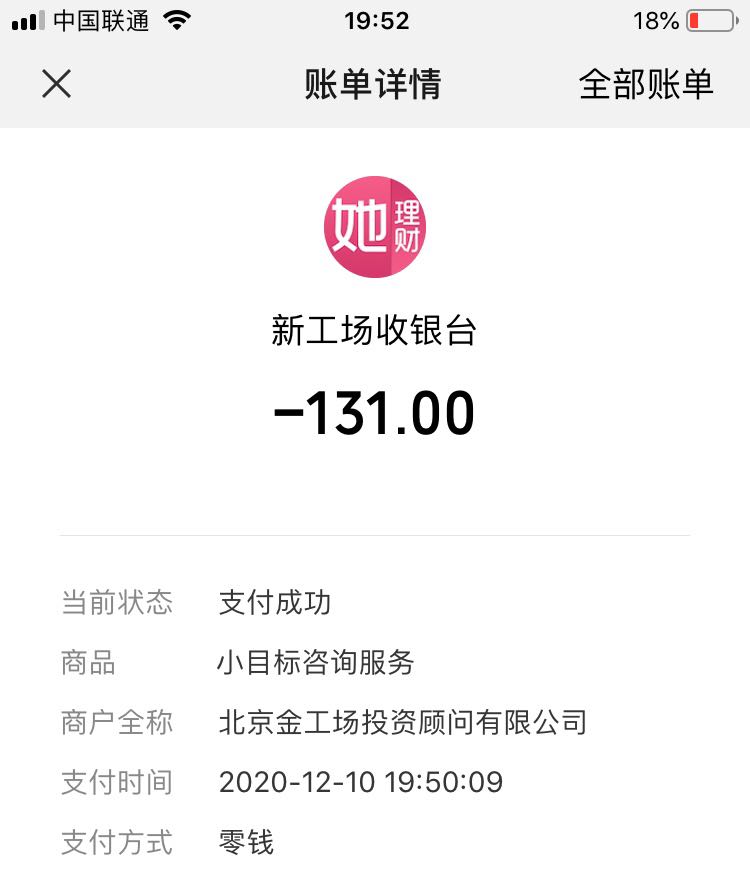Image resolution: width=750 pixels, height=876 pixels.
Task: Tap the 商户全称 label
Action: [x=117, y=722]
